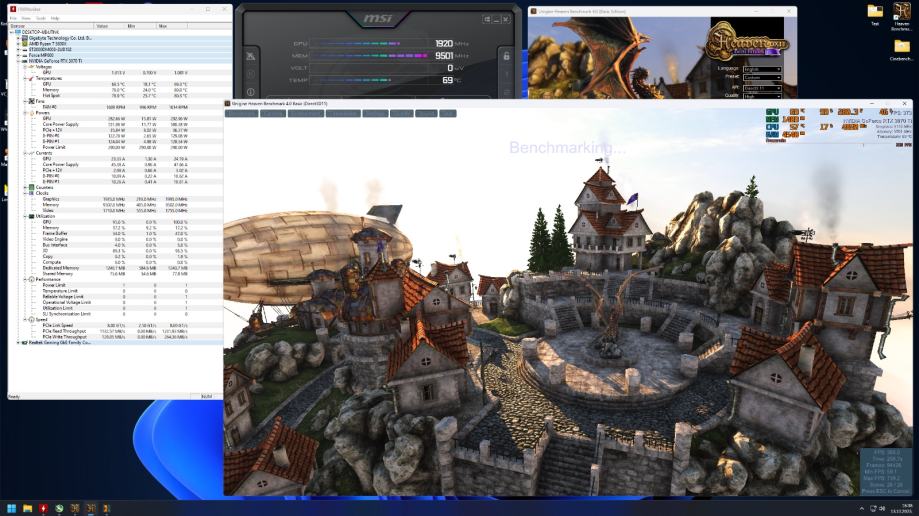Click the Value column header in HWMonitor
919x516 pixels.
109,26
